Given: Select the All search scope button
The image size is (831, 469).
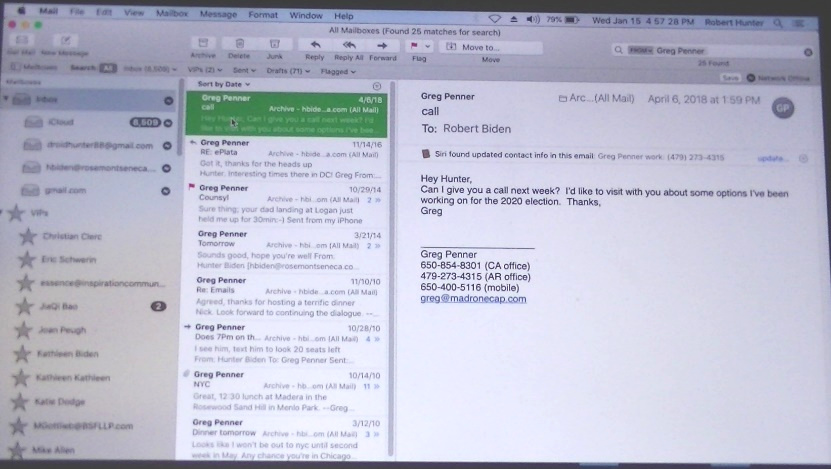Looking at the screenshot, I should click(x=108, y=68).
